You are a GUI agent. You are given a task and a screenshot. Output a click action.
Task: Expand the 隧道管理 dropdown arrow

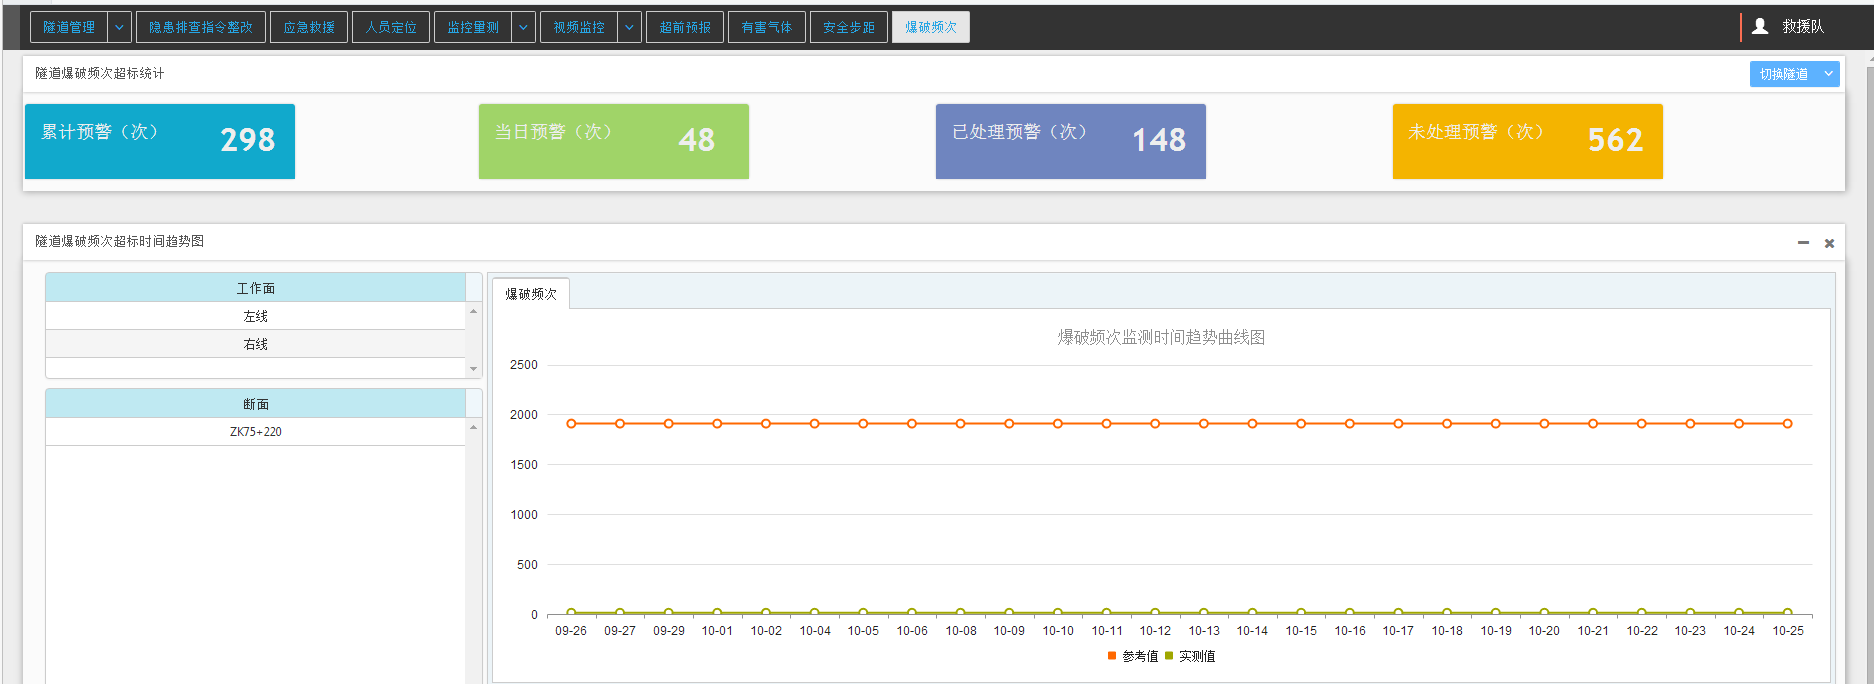(x=119, y=27)
